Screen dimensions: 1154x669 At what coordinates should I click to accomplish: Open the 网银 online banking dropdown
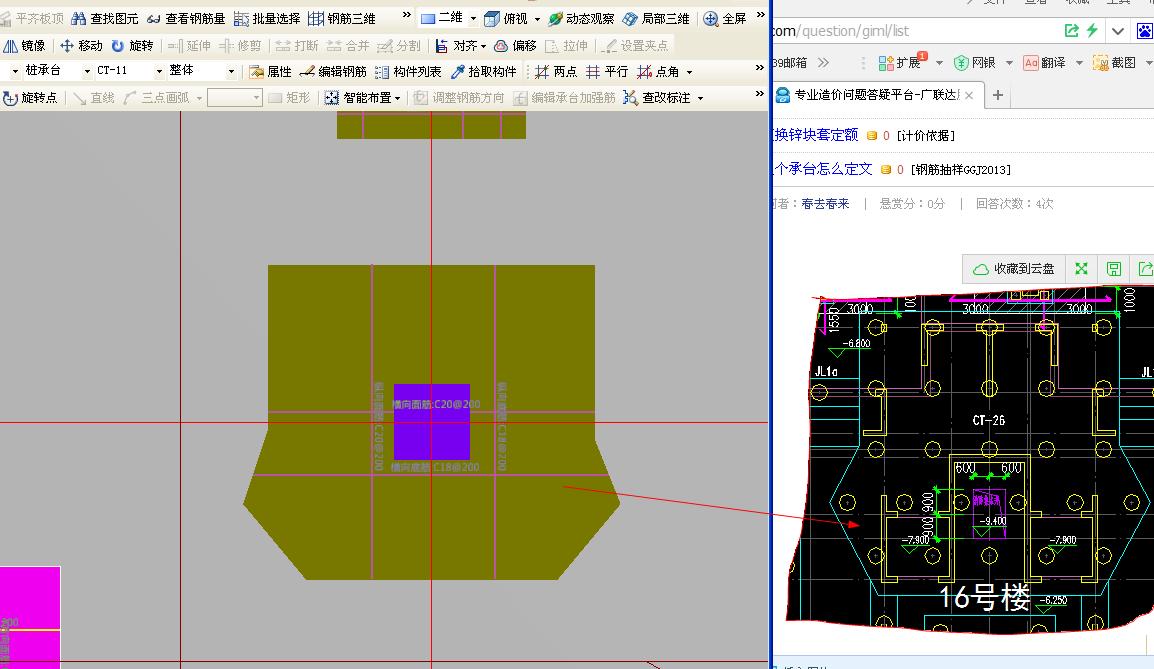(1009, 63)
